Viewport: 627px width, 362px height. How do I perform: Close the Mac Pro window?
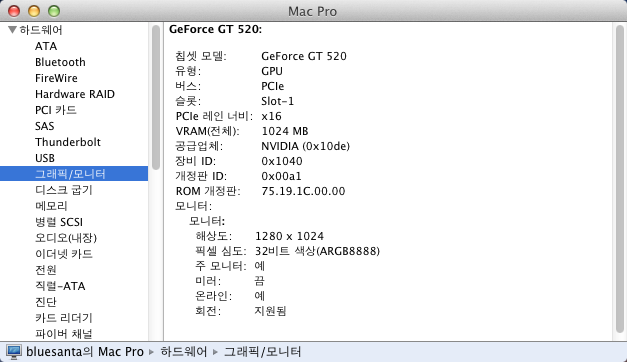tap(14, 11)
